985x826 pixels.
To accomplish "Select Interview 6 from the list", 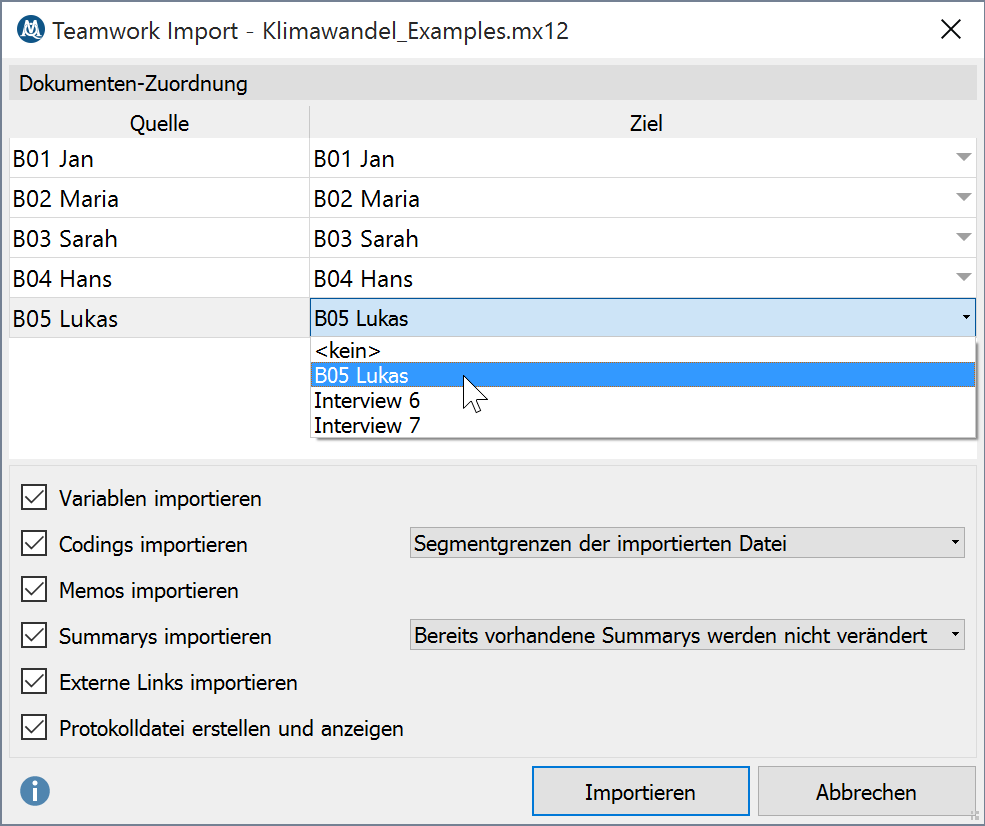I will (x=643, y=400).
